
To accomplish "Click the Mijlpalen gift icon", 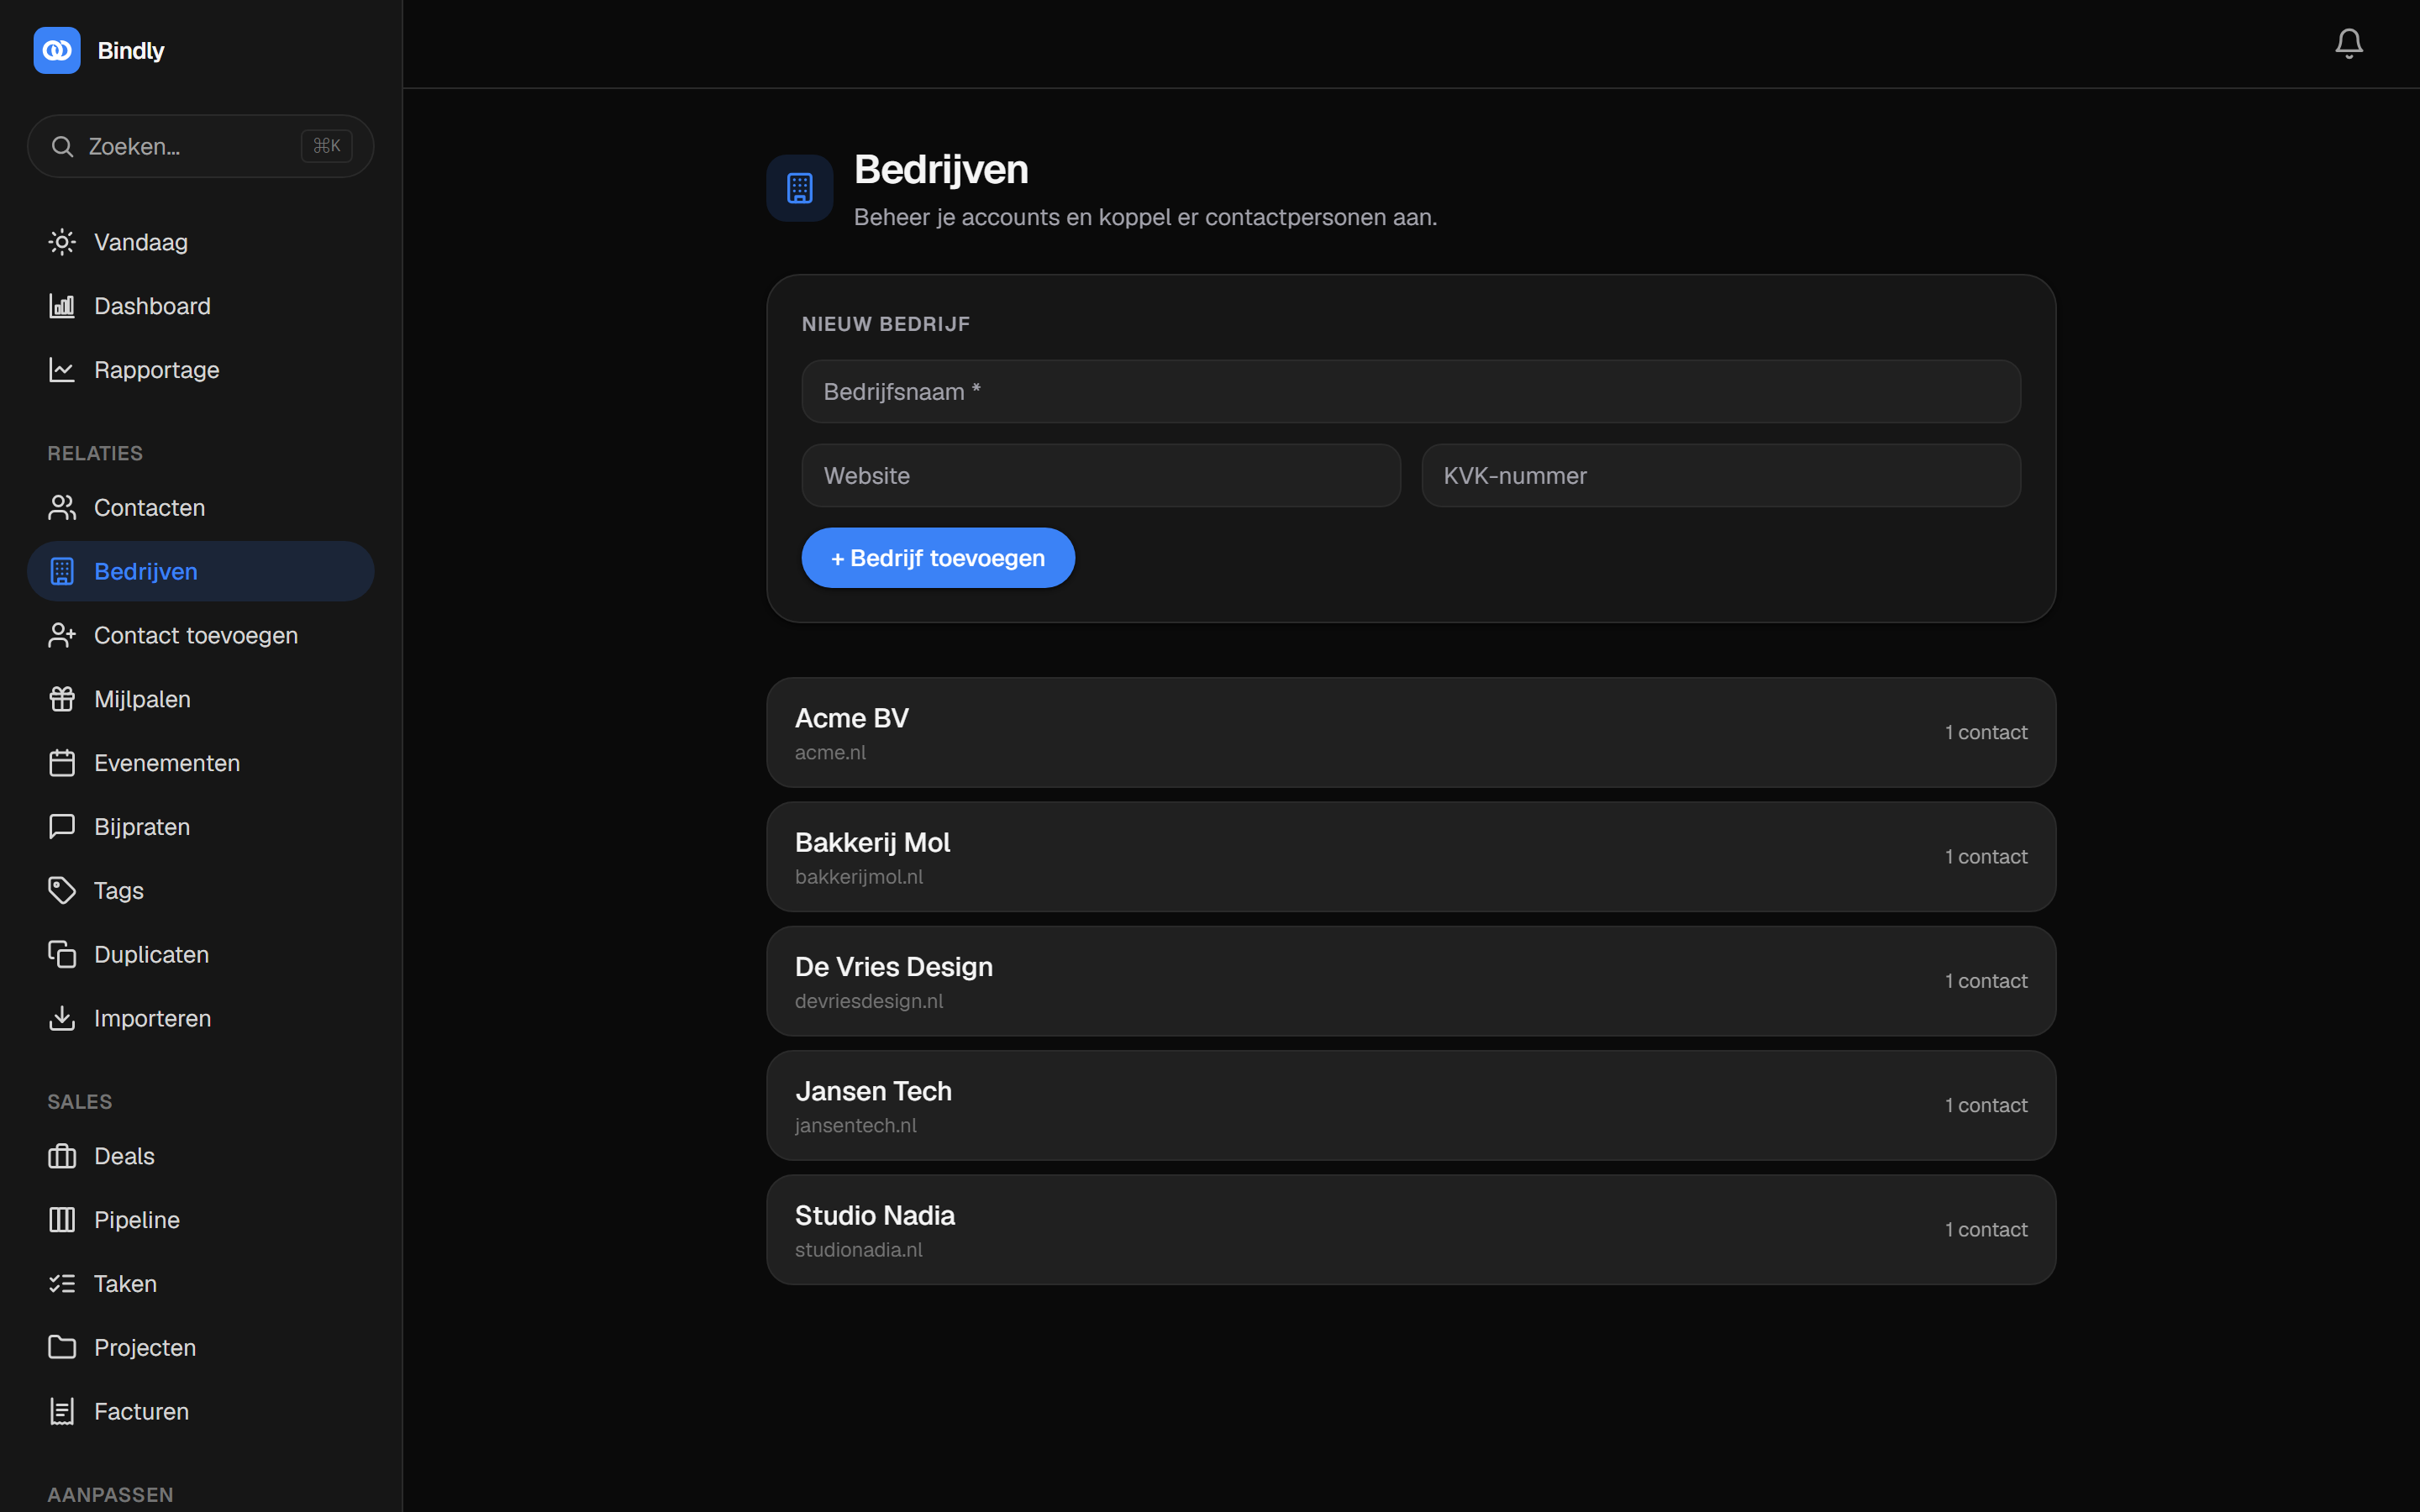I will coord(62,699).
